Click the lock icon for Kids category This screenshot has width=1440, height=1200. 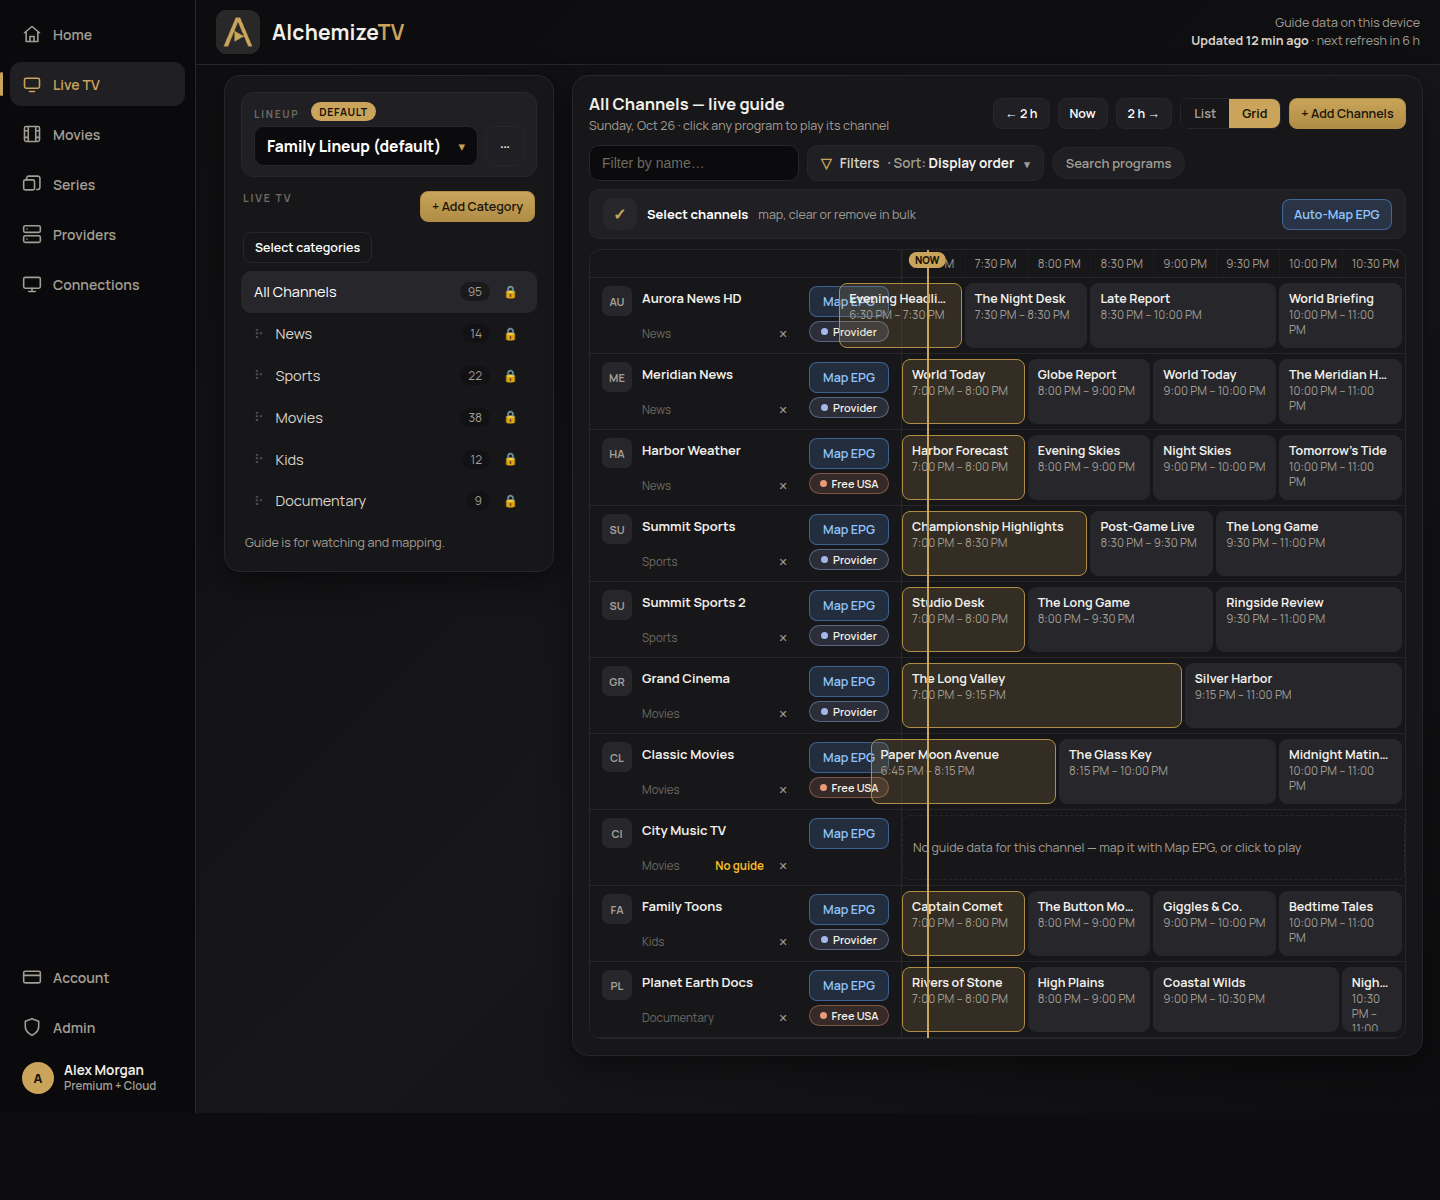(510, 460)
